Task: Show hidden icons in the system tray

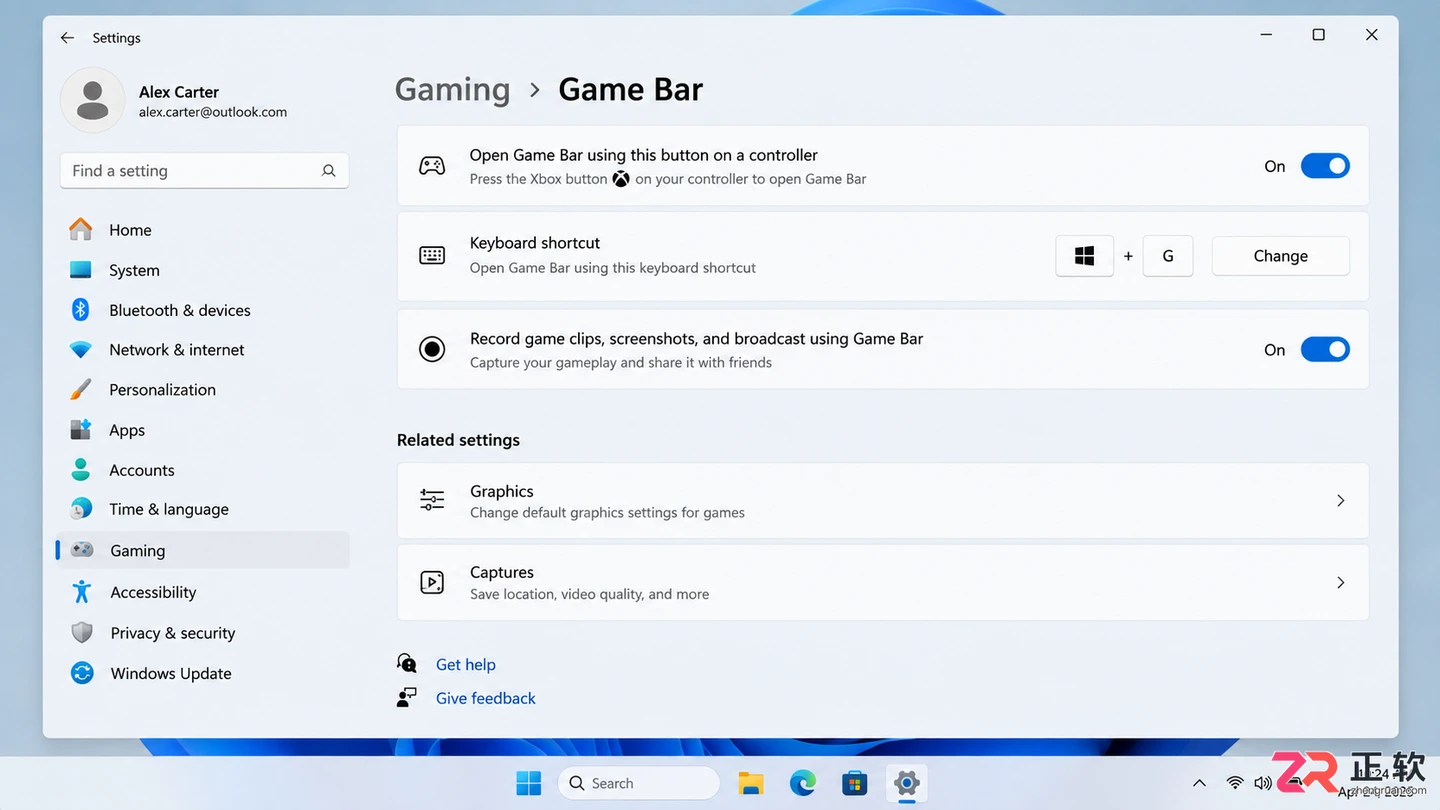Action: pyautogui.click(x=1199, y=783)
